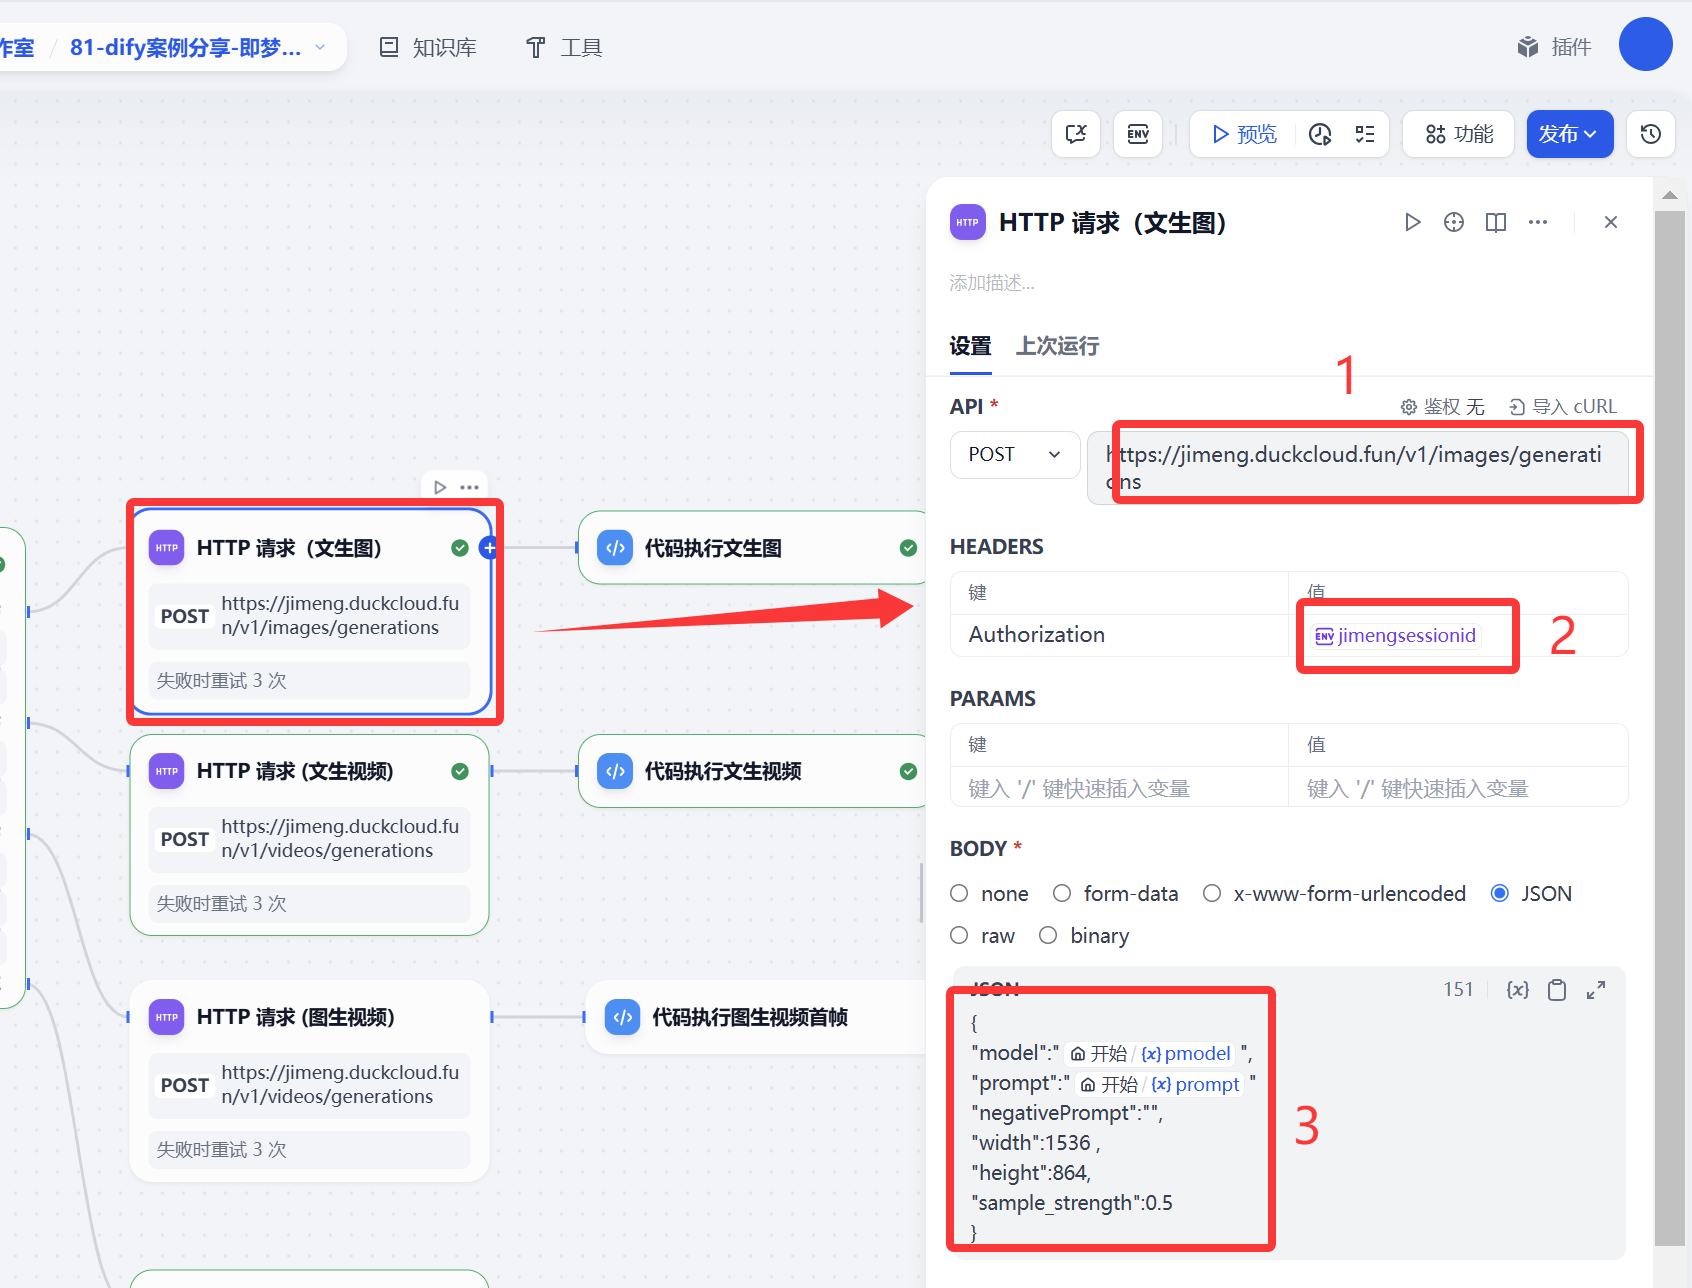The width and height of the screenshot is (1692, 1288).
Task: Expand JSON editor to full size
Action: 1596,989
